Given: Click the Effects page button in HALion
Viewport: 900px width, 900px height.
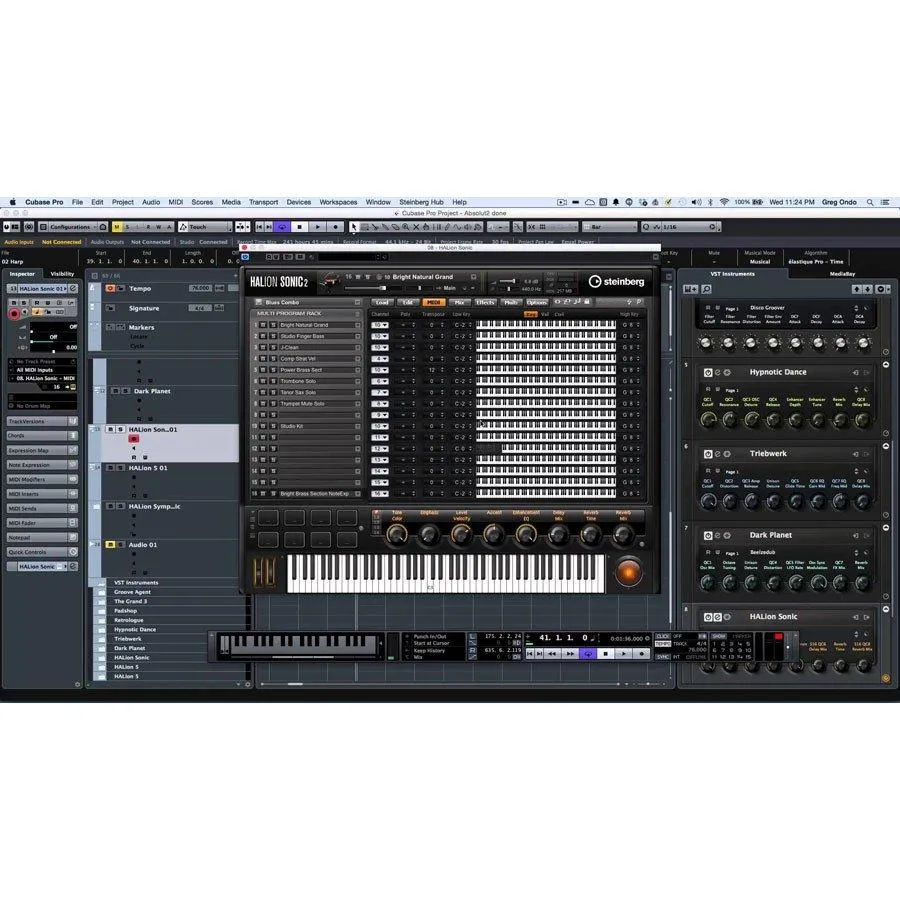Looking at the screenshot, I should pyautogui.click(x=485, y=302).
